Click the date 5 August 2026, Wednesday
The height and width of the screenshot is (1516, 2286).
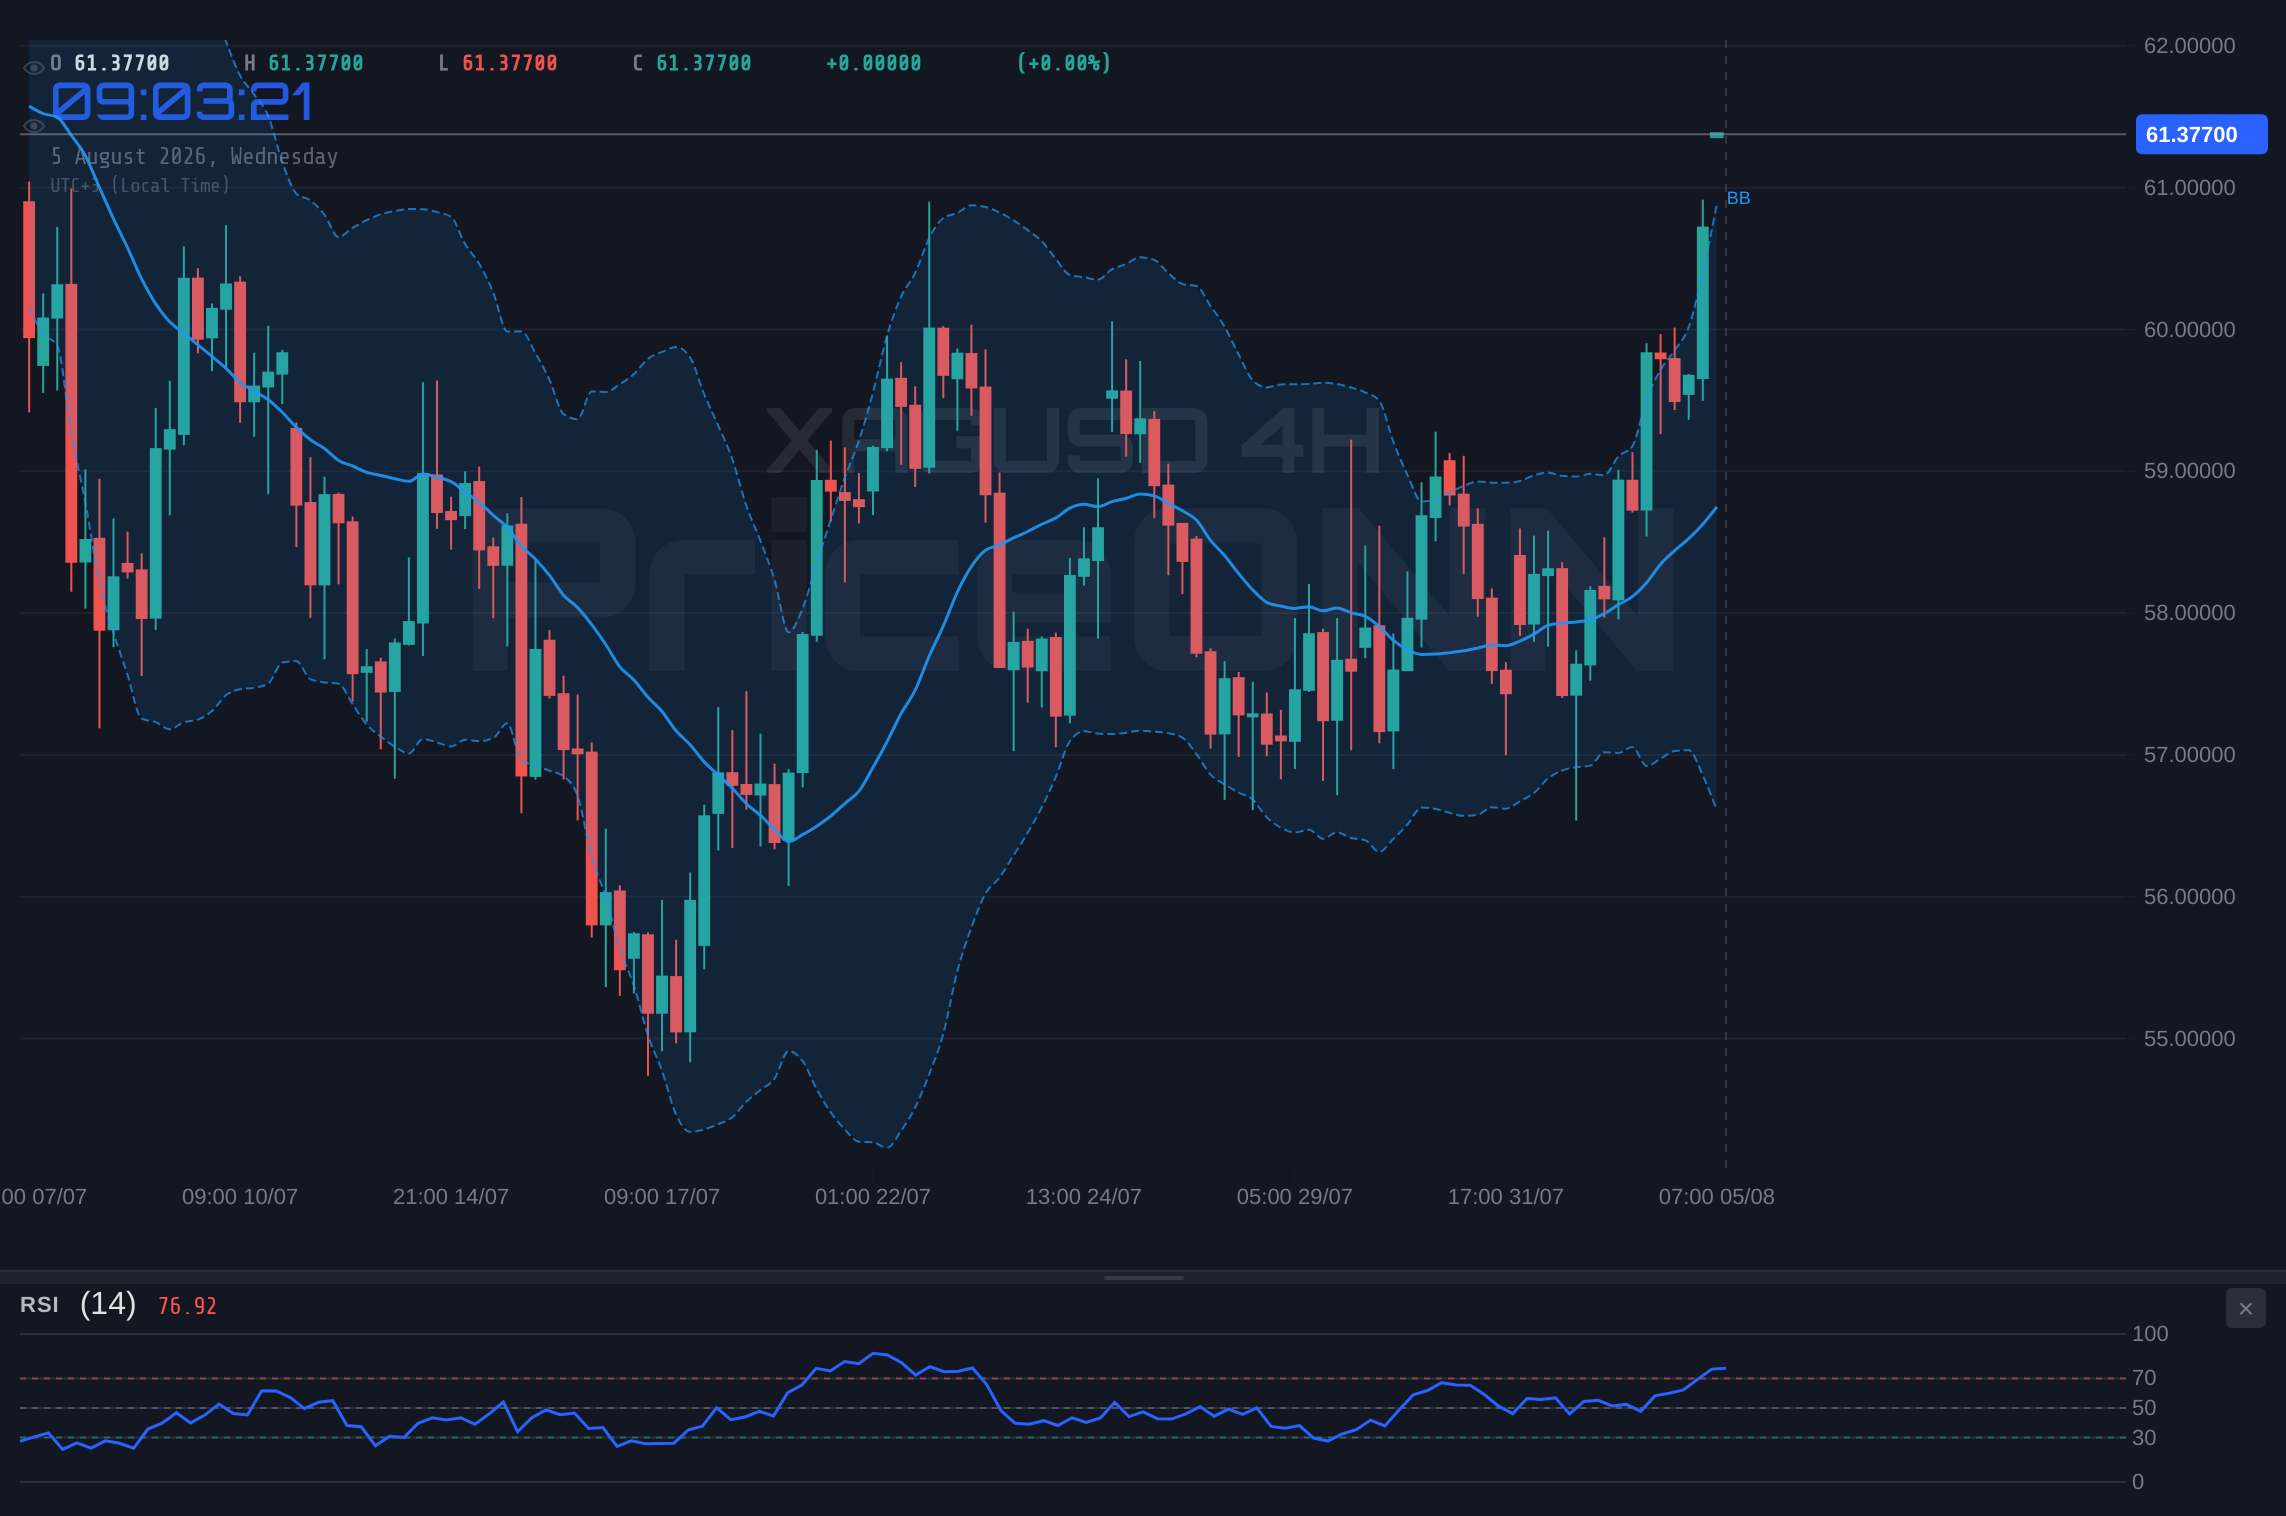(x=195, y=156)
